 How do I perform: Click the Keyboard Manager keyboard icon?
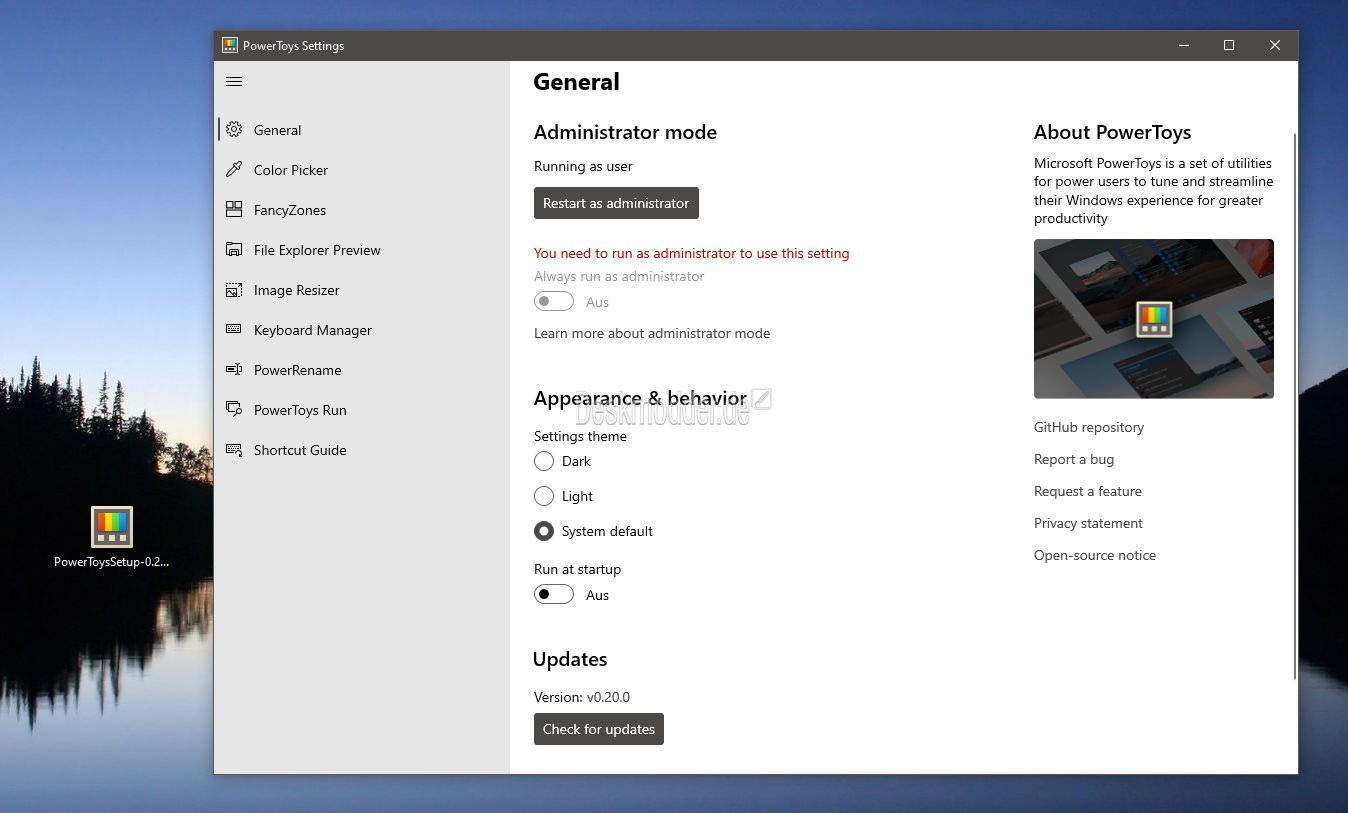(234, 329)
